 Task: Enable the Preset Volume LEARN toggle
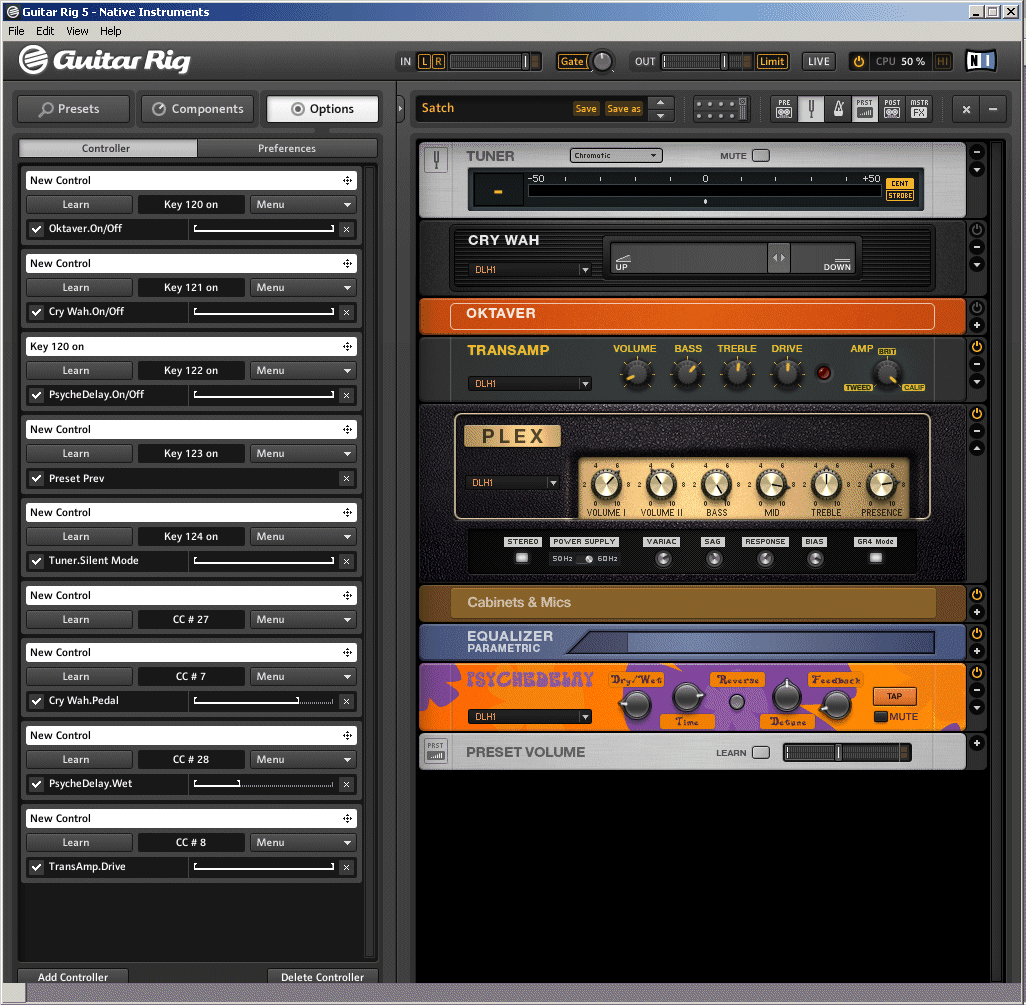pos(760,752)
